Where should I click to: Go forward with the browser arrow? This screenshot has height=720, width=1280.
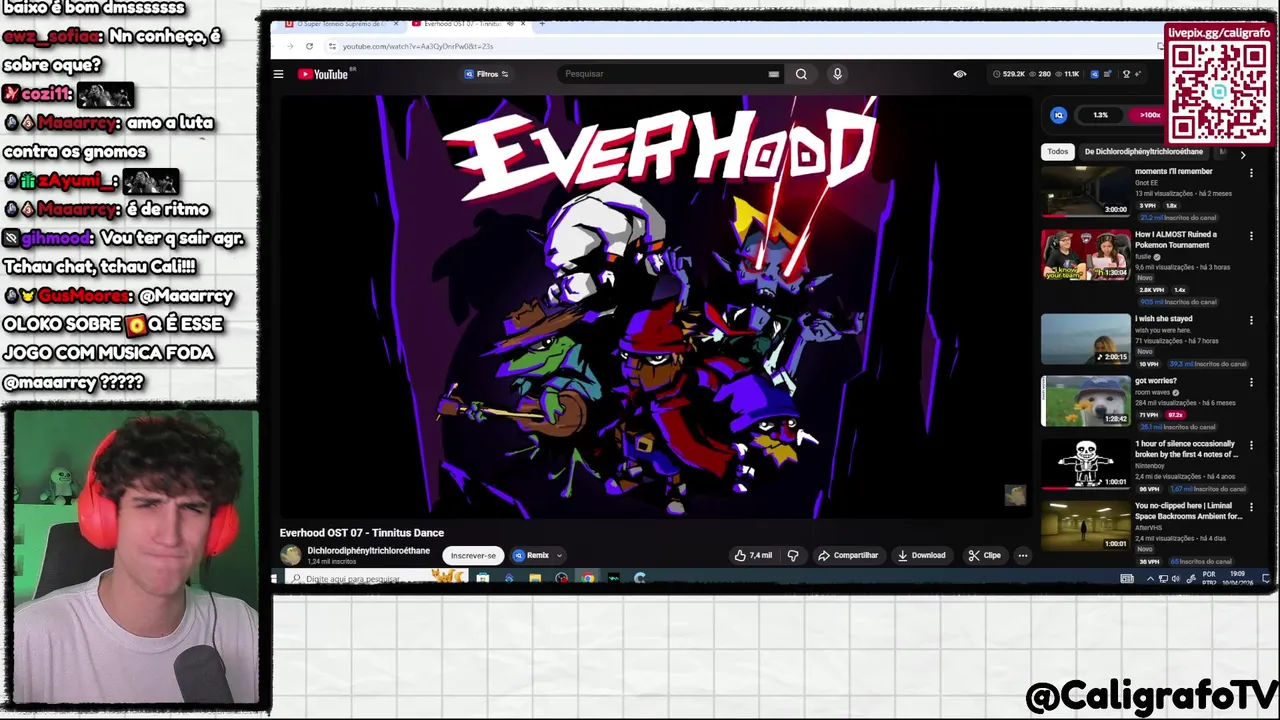pos(291,46)
